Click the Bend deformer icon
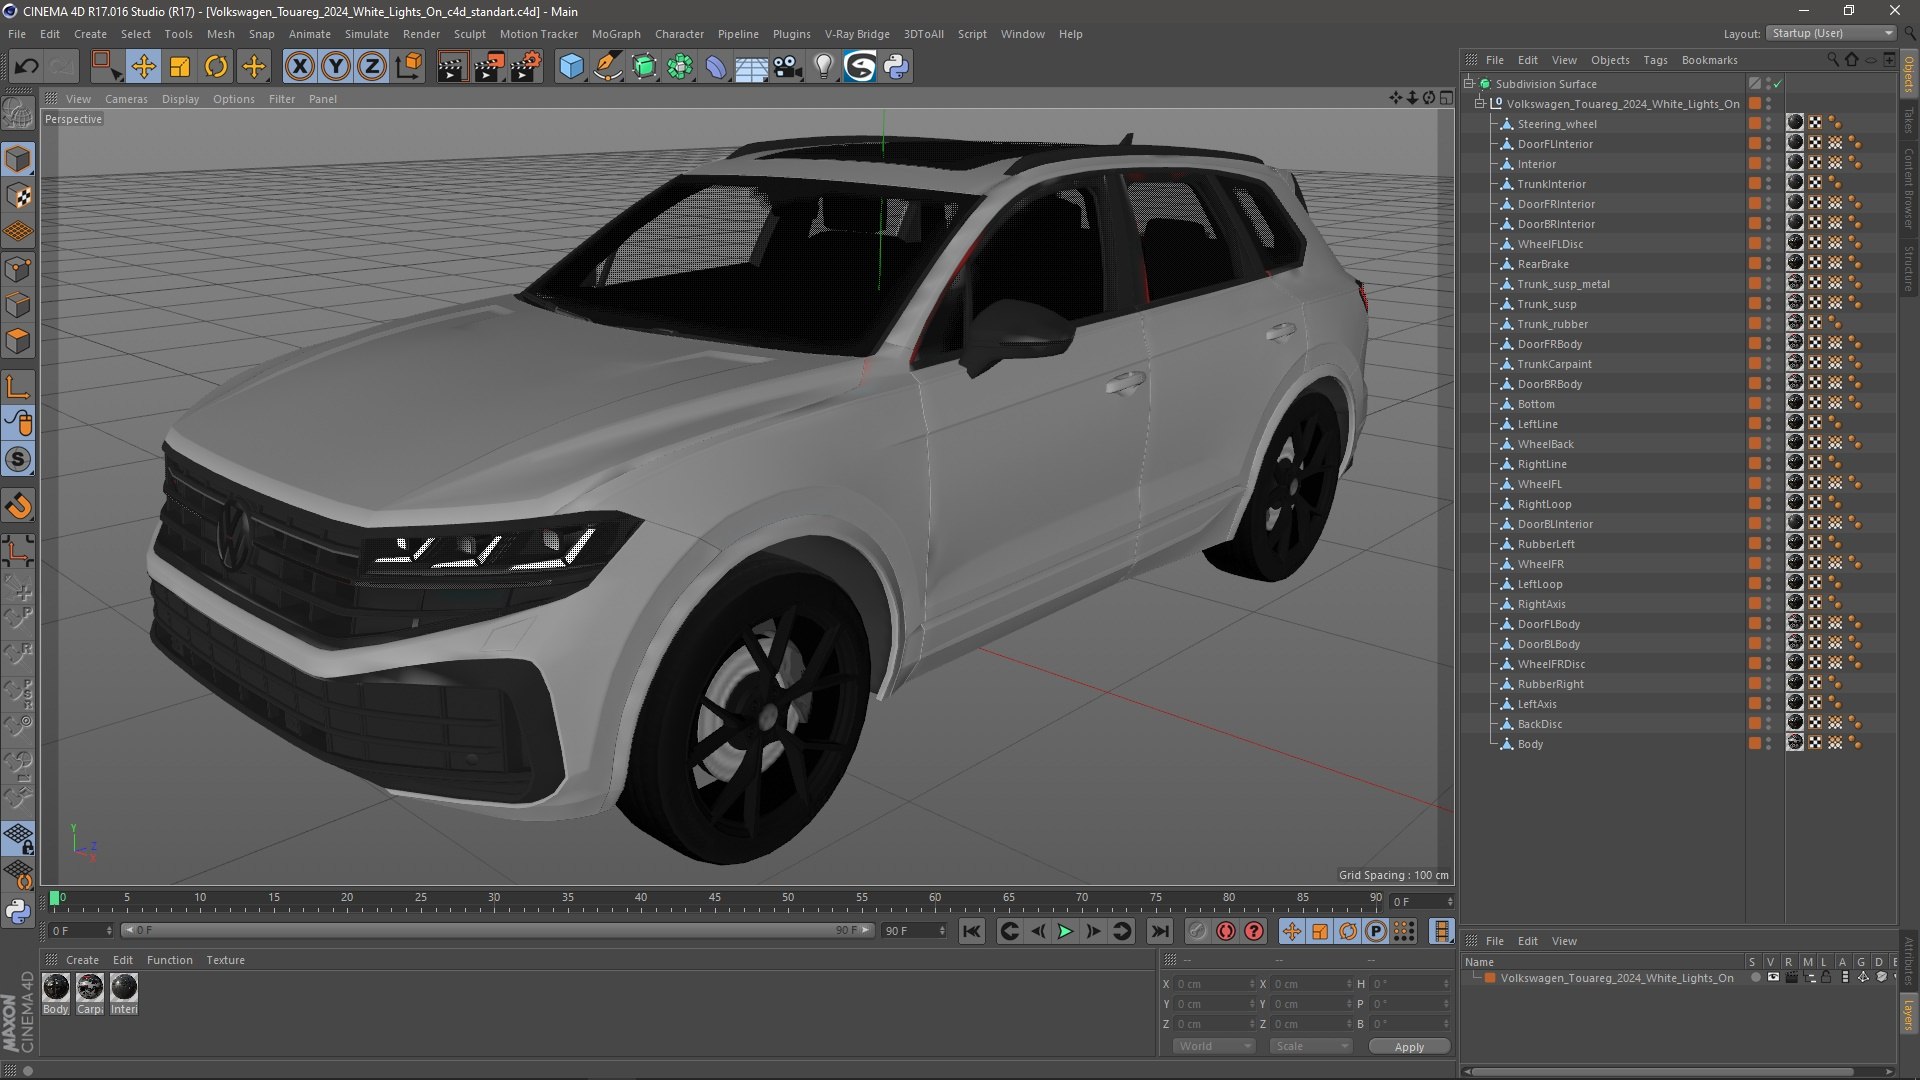 pos(716,67)
